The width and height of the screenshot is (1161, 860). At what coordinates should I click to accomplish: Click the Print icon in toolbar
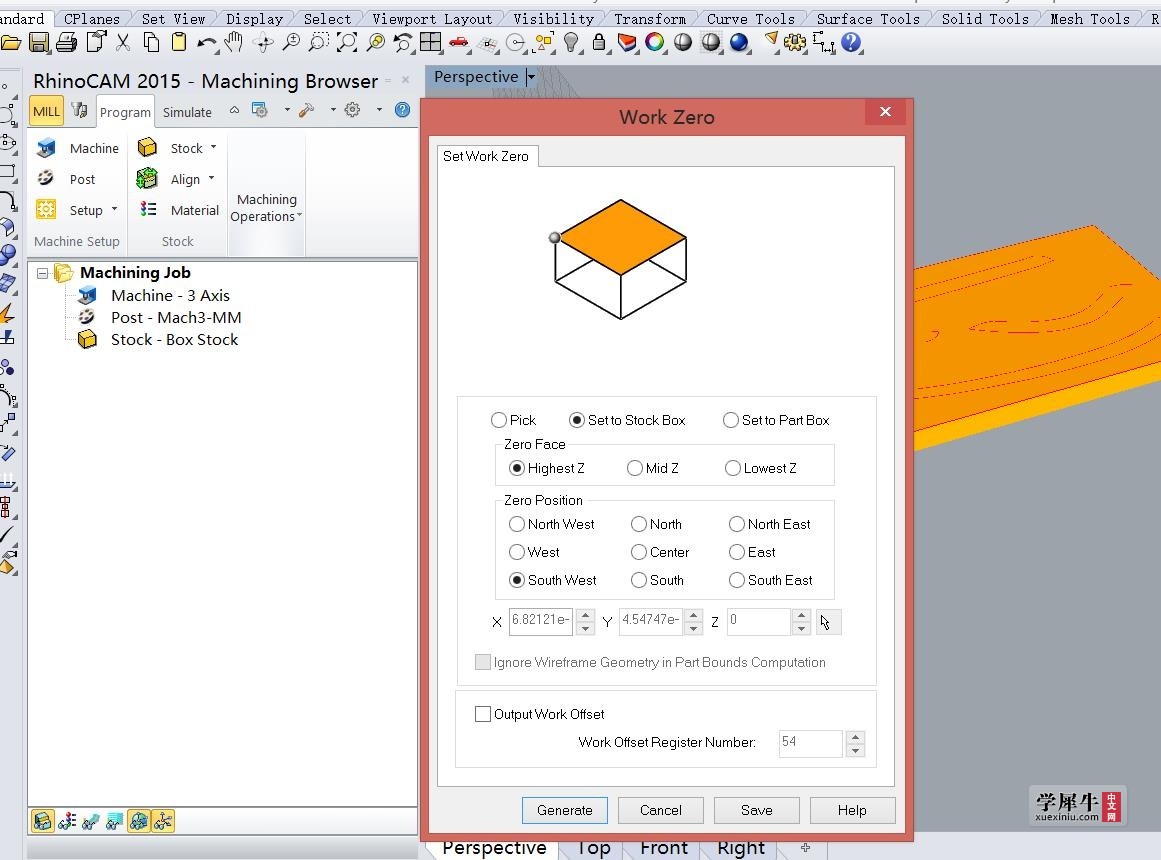click(67, 42)
